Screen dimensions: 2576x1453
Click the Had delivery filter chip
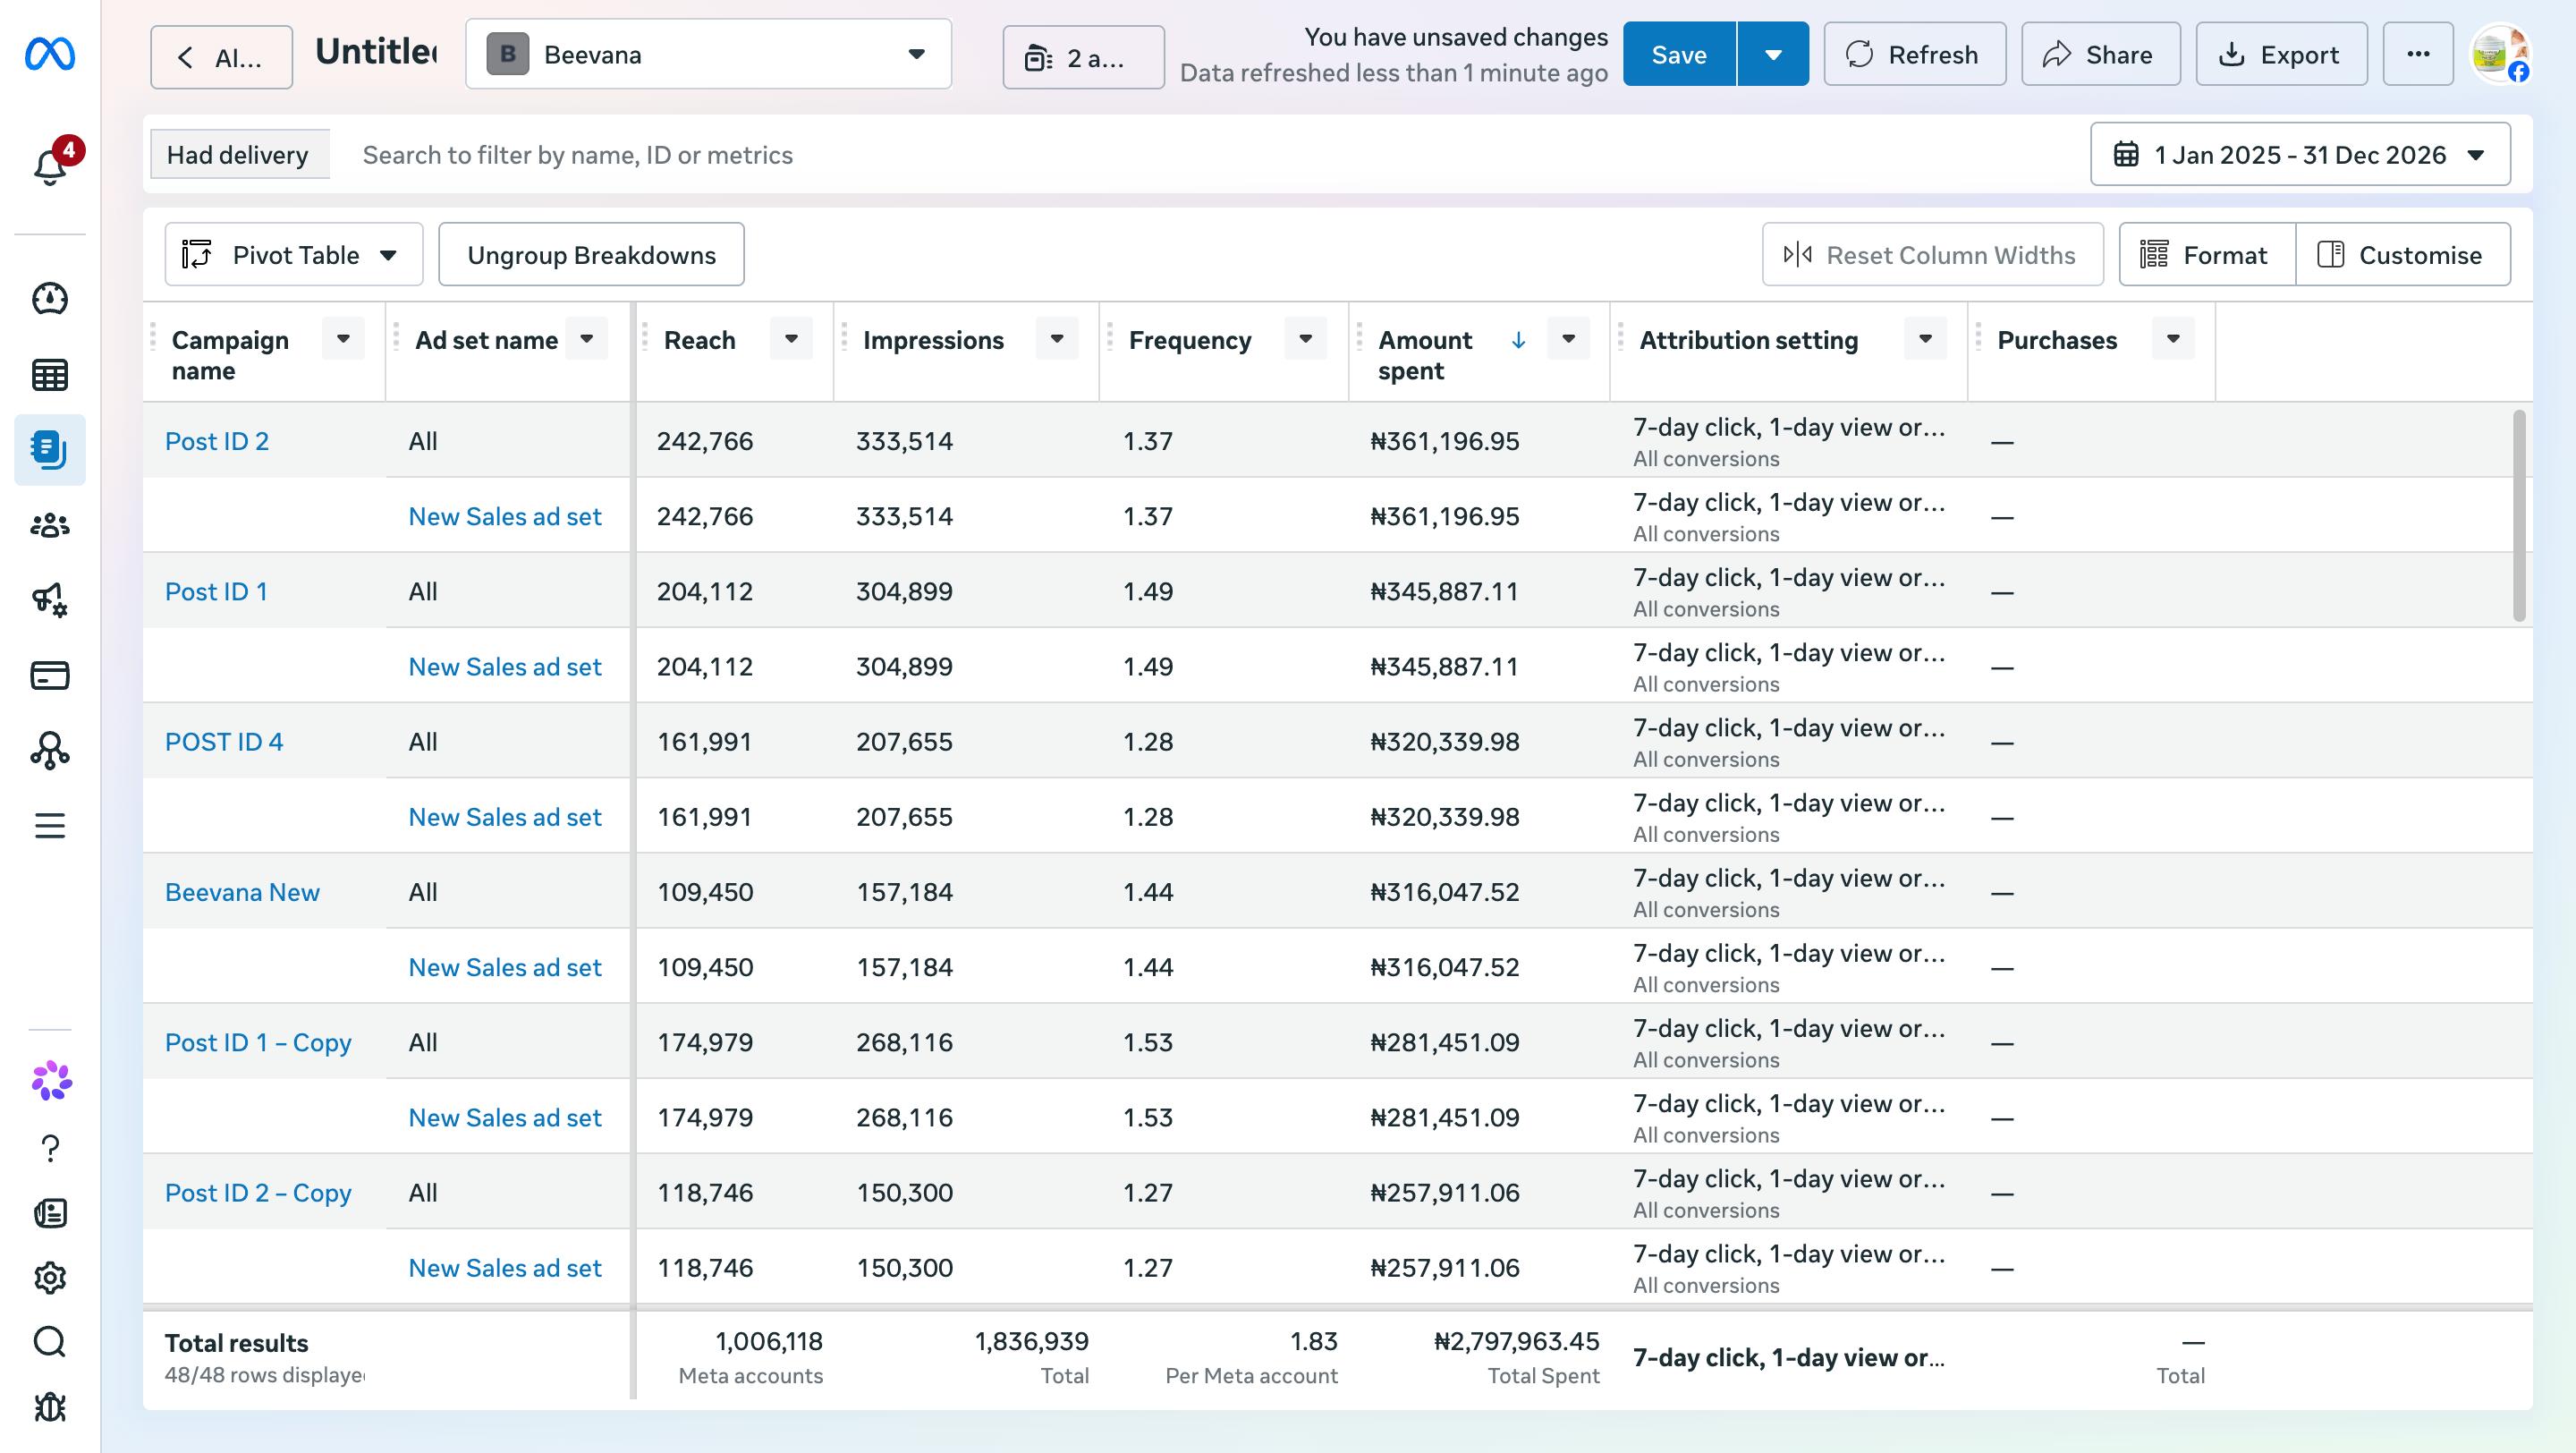click(x=239, y=155)
